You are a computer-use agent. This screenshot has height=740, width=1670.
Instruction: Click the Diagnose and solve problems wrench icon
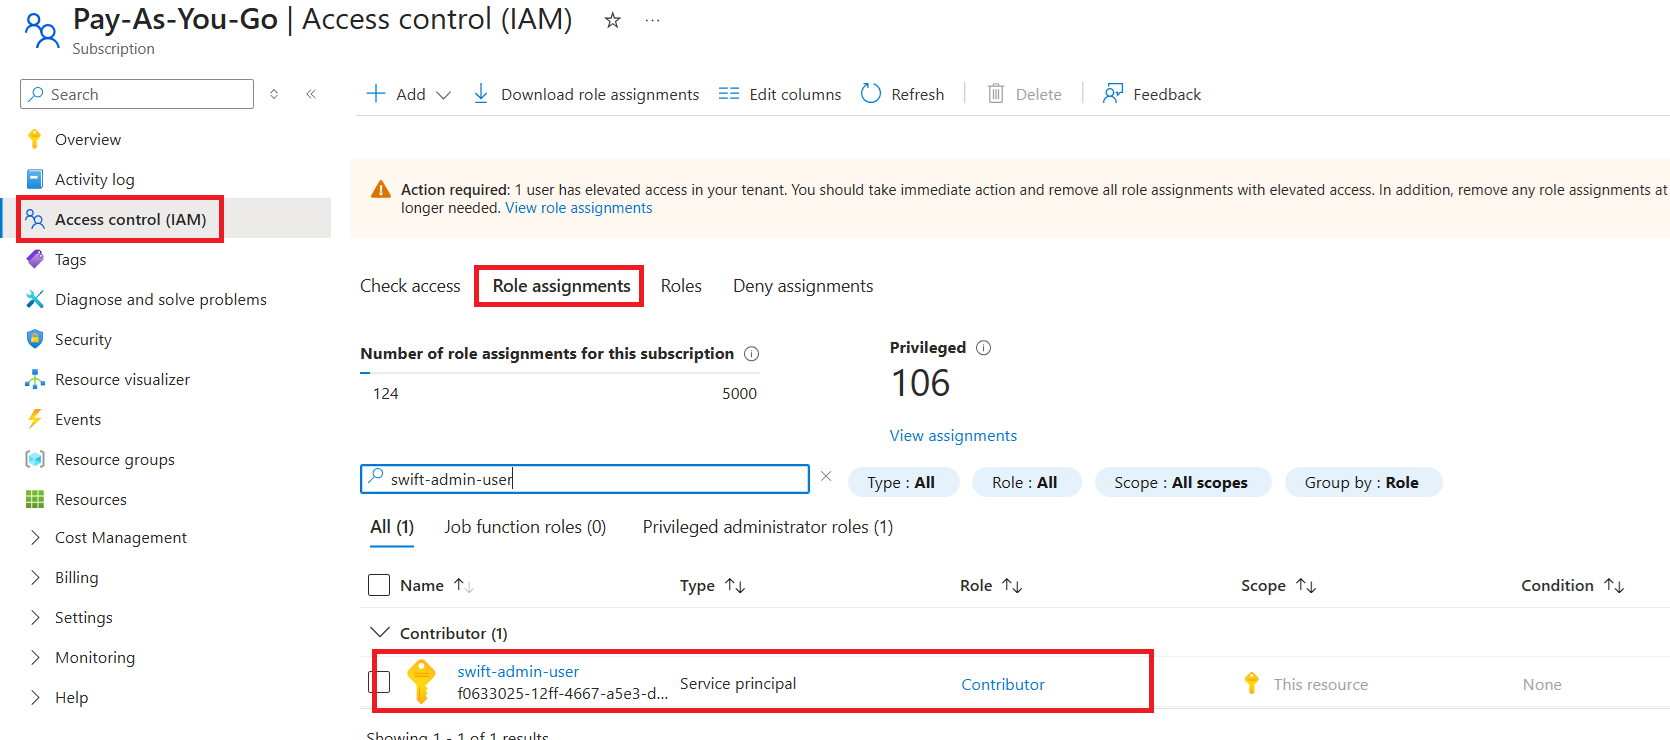35,299
